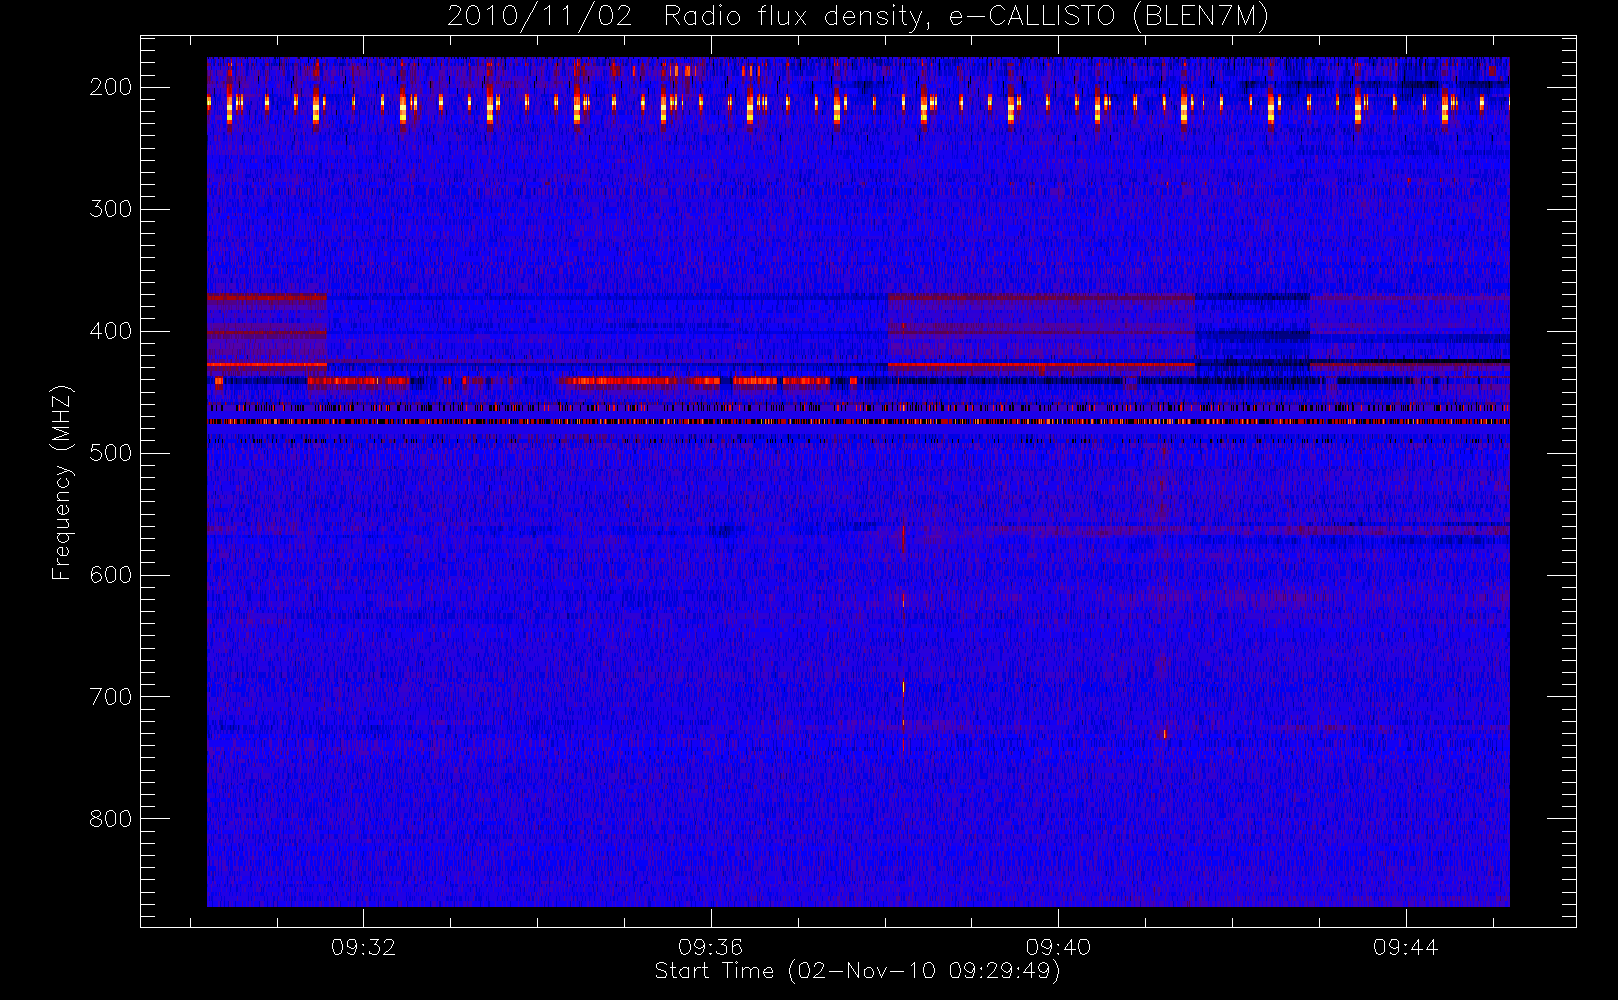Click the Frequency (MHZ) axis title

click(x=62, y=482)
